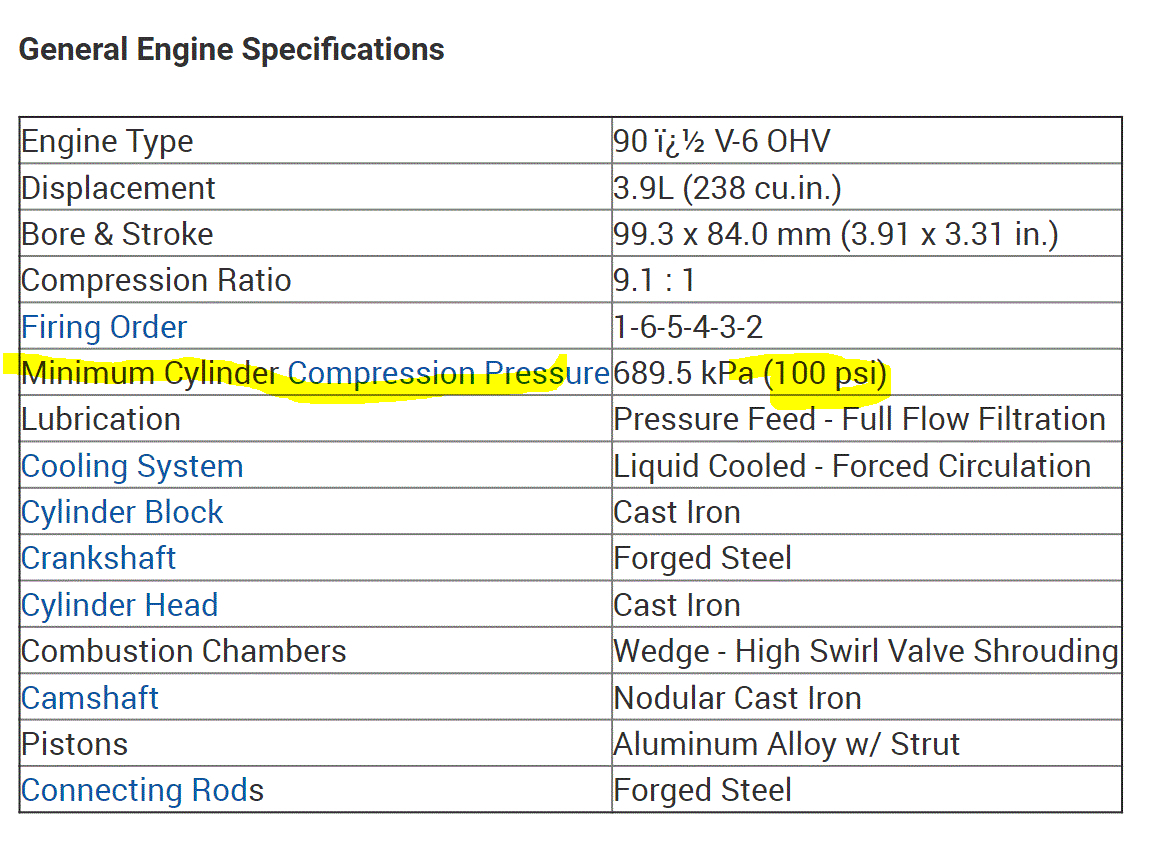This screenshot has height=843, width=1153.
Task: Click the Aluminum Alloy w/ Strut value
Action: pos(787,744)
